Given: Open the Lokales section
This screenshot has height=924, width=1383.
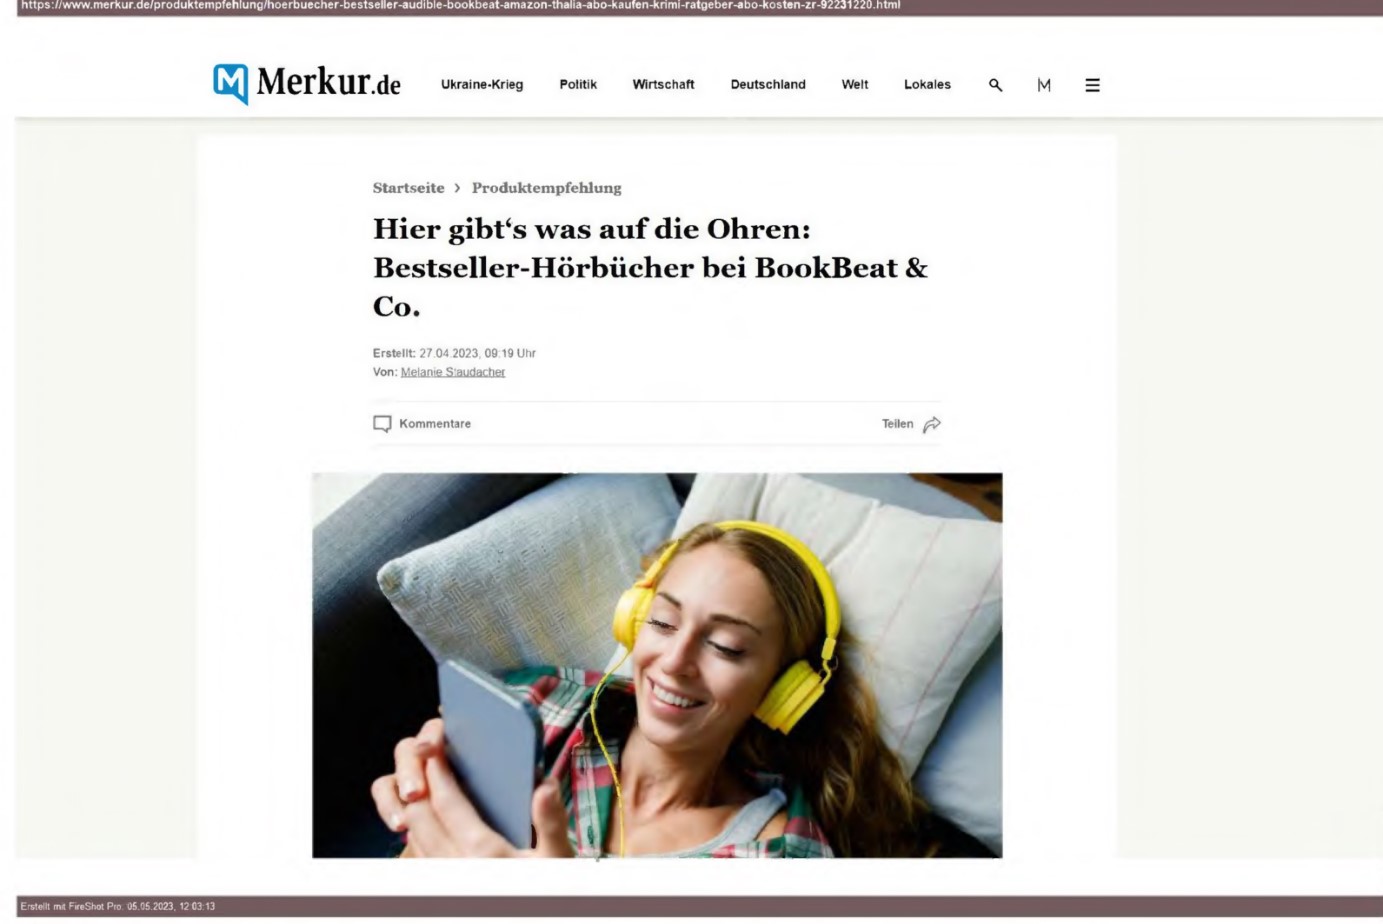Looking at the screenshot, I should pos(927,85).
